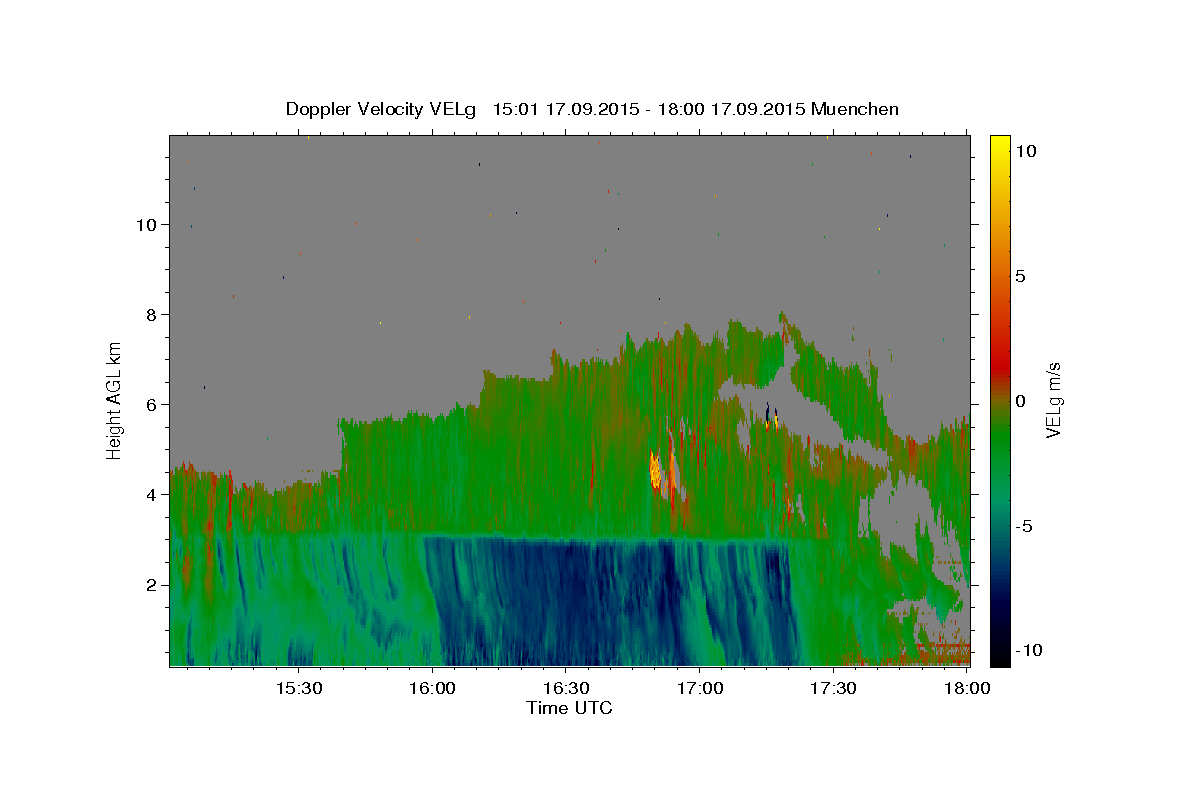Click the black bottom of the colorbar
The image size is (1200, 800).
tap(999, 655)
